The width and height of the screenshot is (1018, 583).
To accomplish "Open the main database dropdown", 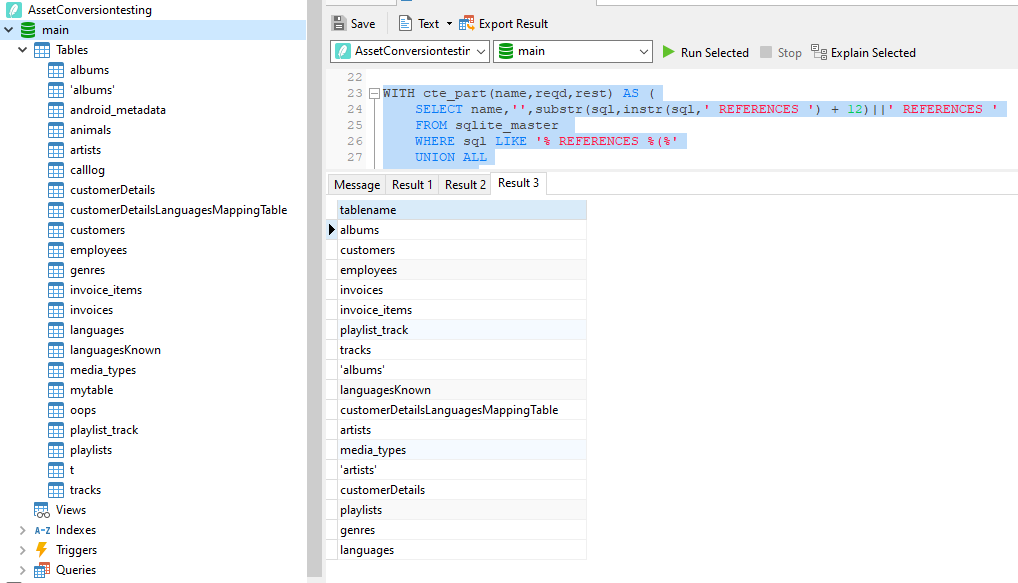I will (643, 51).
